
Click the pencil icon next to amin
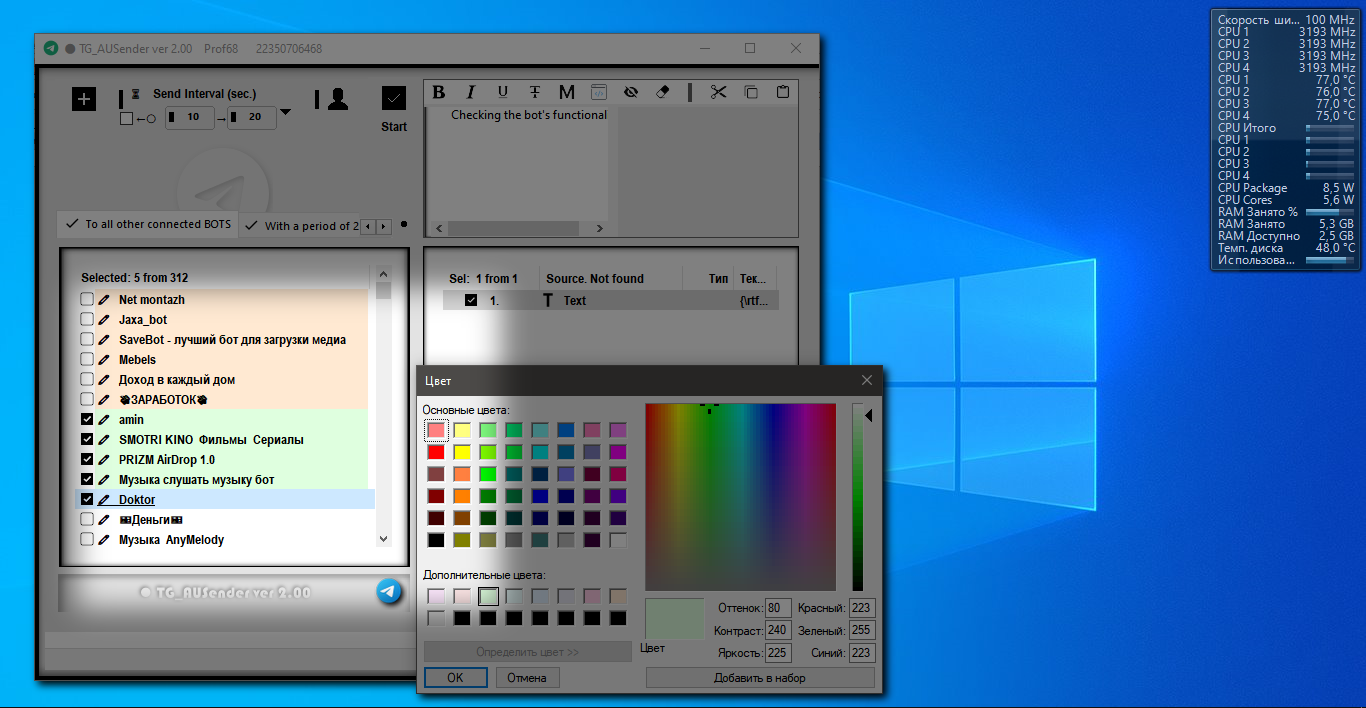click(104, 420)
